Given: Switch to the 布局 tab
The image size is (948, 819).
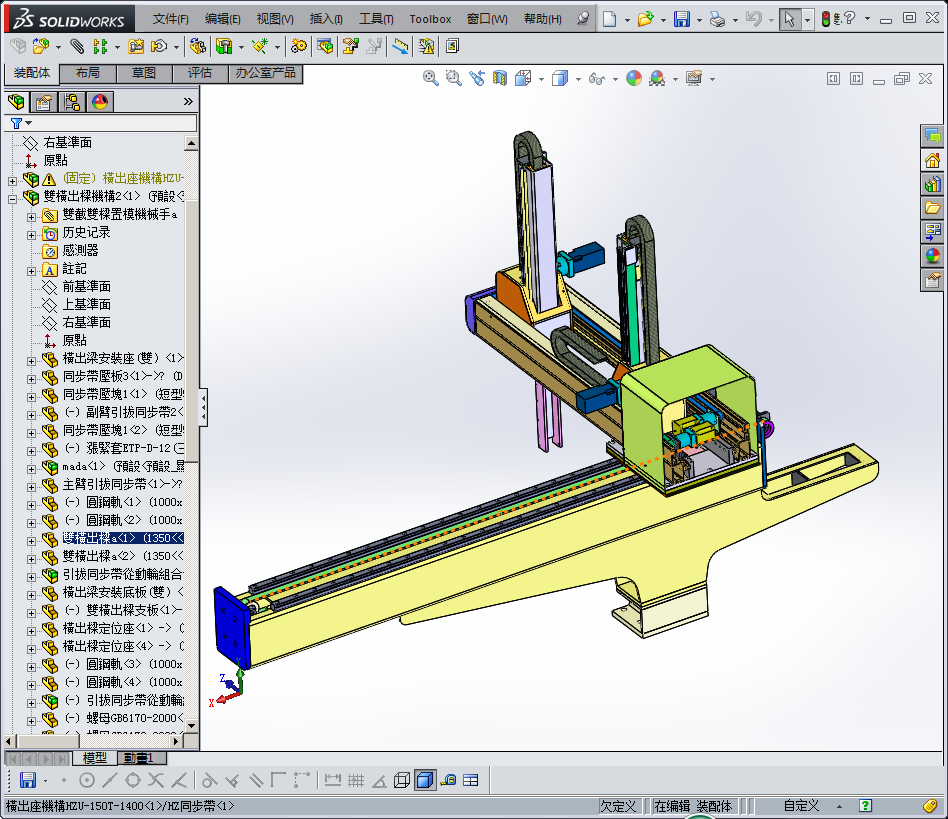Looking at the screenshot, I should point(88,73).
